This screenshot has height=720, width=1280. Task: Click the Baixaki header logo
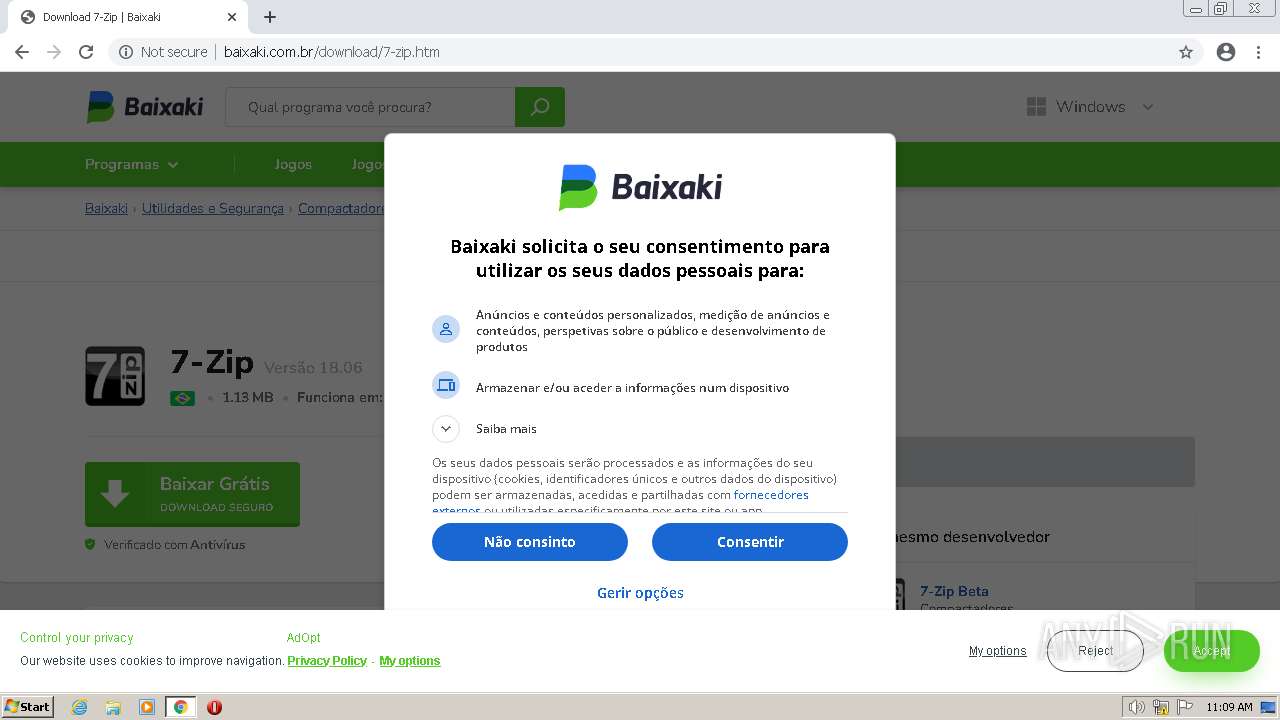[x=145, y=106]
